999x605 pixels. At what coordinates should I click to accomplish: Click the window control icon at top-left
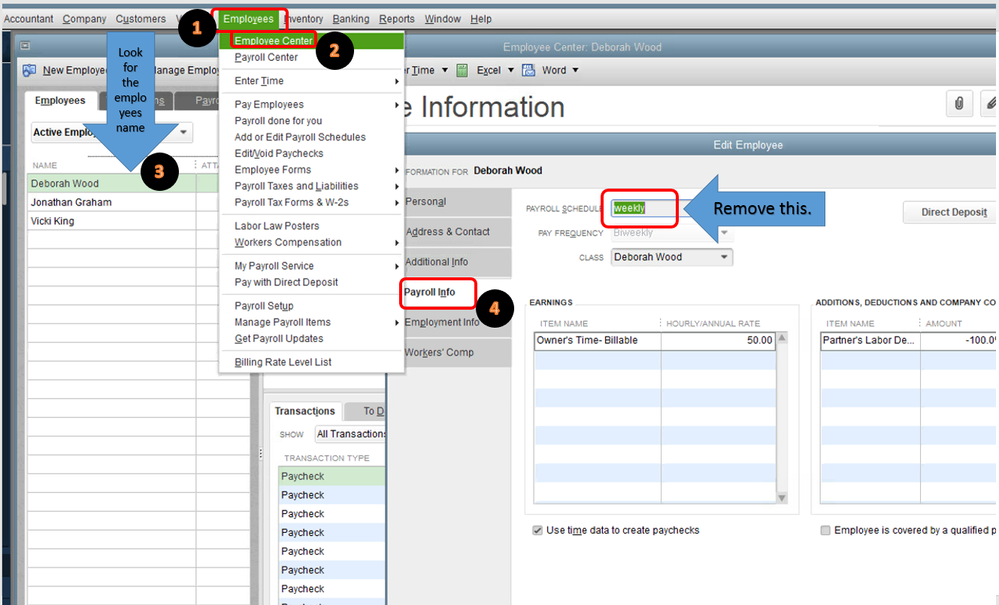(25, 46)
